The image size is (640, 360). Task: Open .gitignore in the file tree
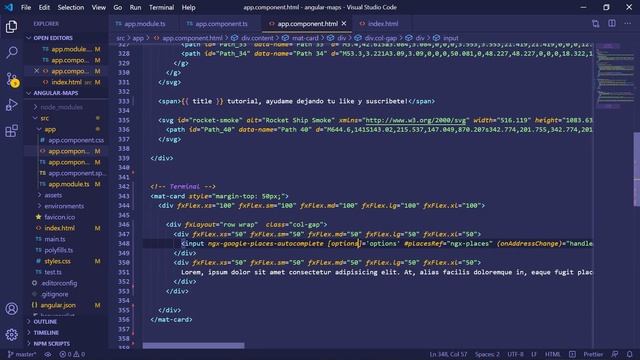click(55, 294)
